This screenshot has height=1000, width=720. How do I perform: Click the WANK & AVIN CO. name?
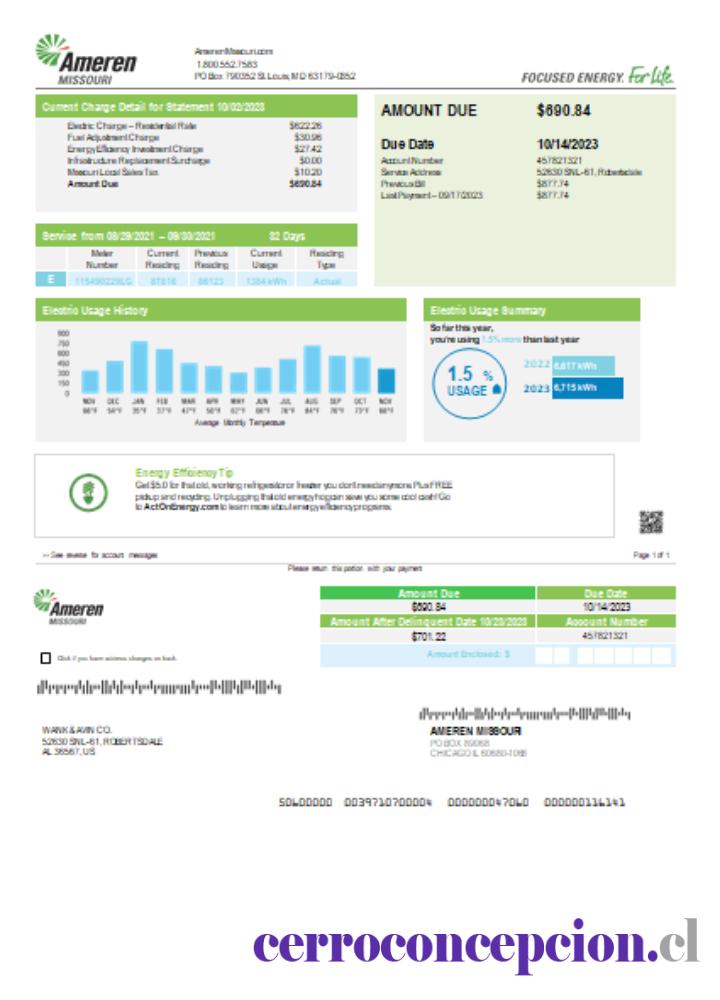[x=77, y=730]
